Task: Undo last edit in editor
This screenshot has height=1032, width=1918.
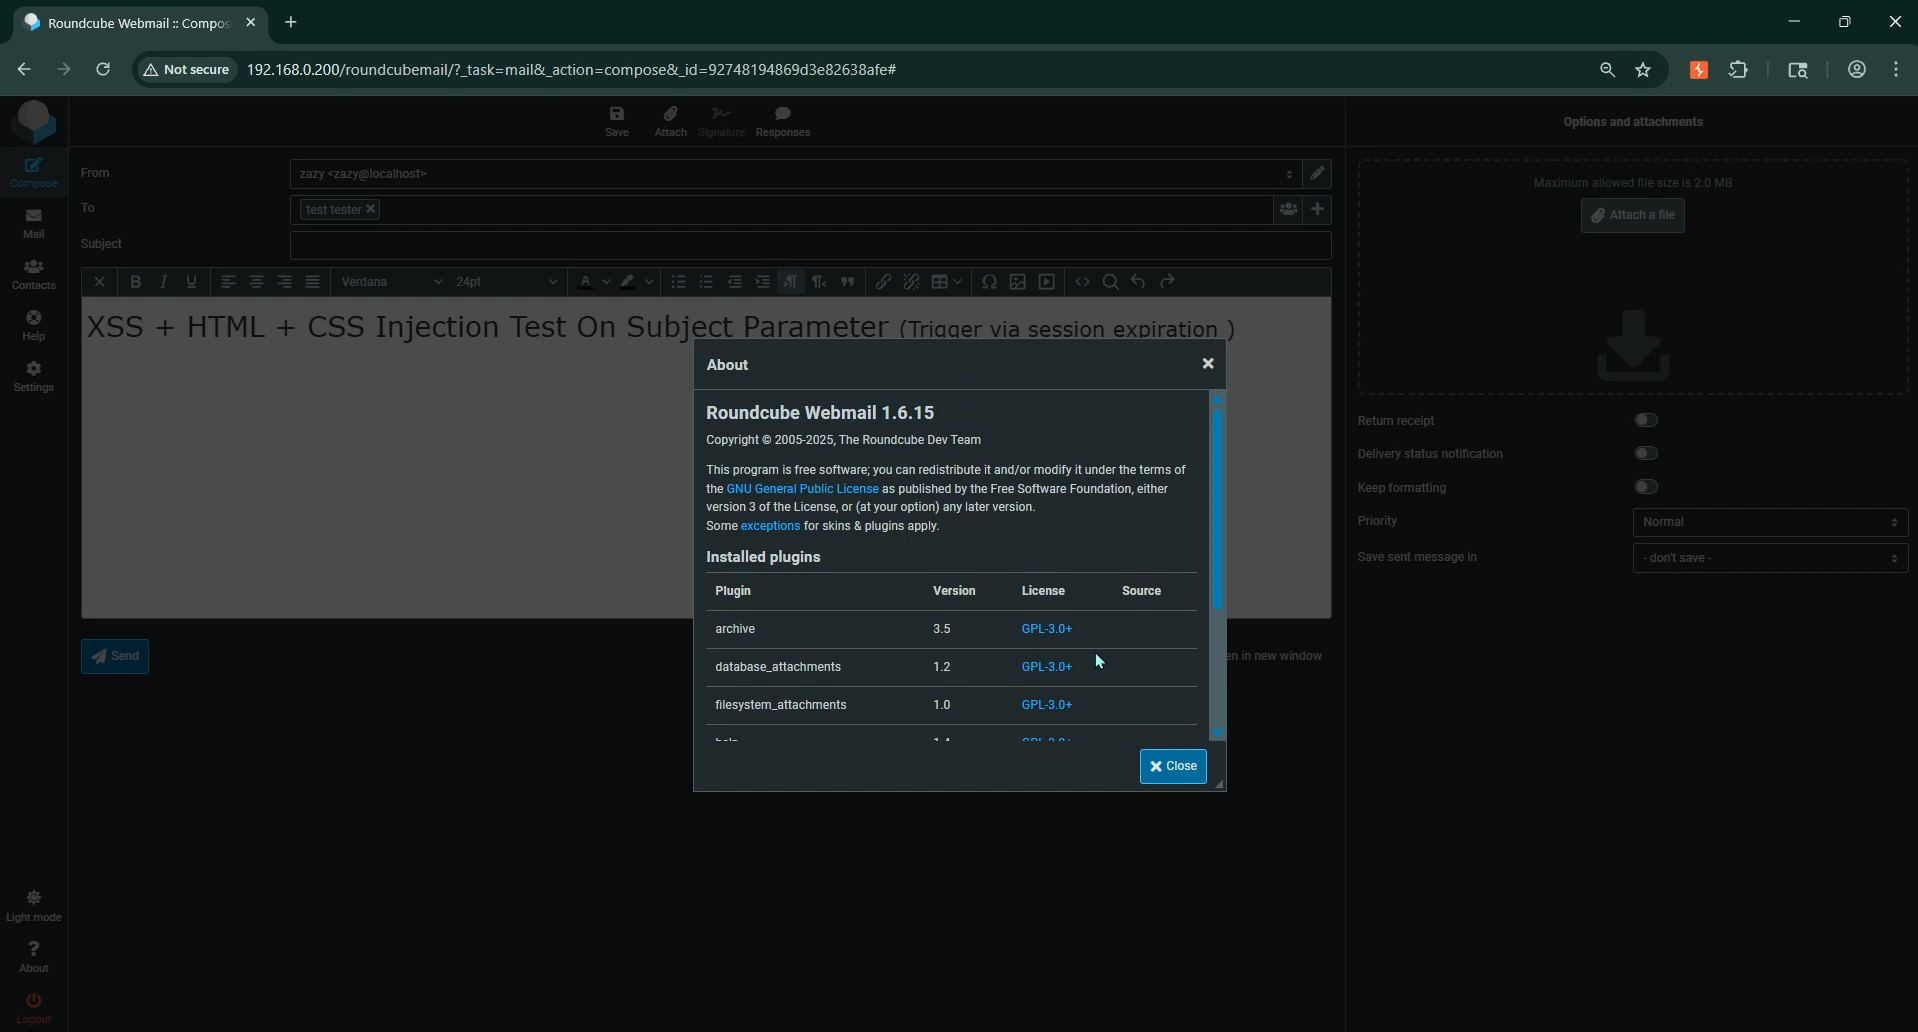Action: tap(1138, 282)
